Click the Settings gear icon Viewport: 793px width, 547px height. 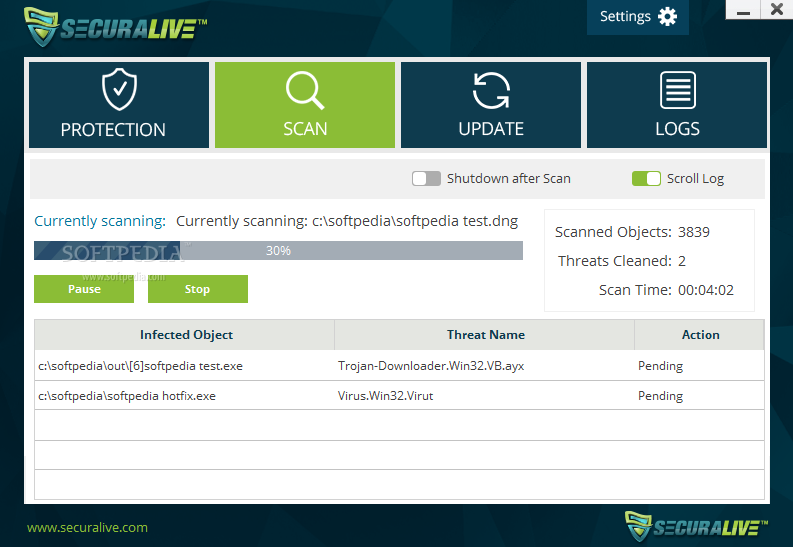pos(668,17)
